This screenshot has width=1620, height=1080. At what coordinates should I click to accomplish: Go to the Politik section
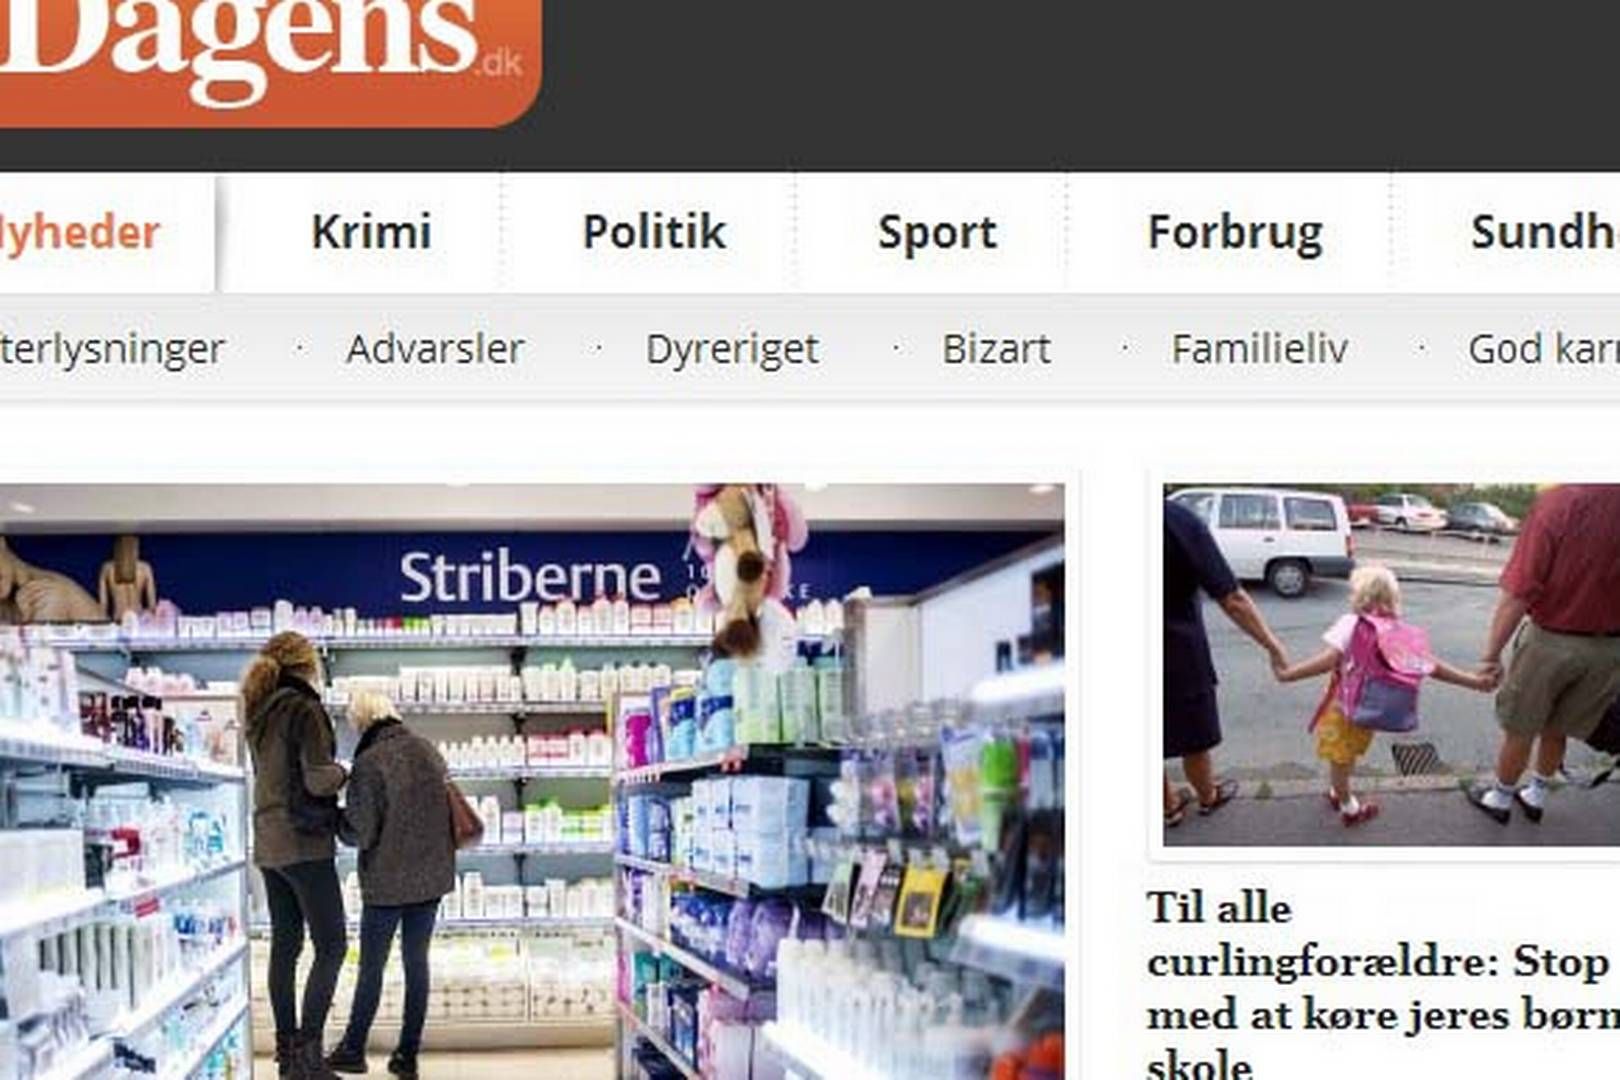[654, 232]
